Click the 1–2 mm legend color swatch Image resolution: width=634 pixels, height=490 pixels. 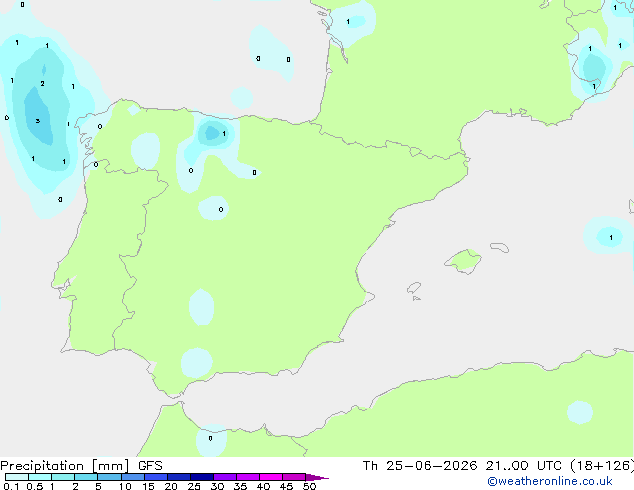63,477
